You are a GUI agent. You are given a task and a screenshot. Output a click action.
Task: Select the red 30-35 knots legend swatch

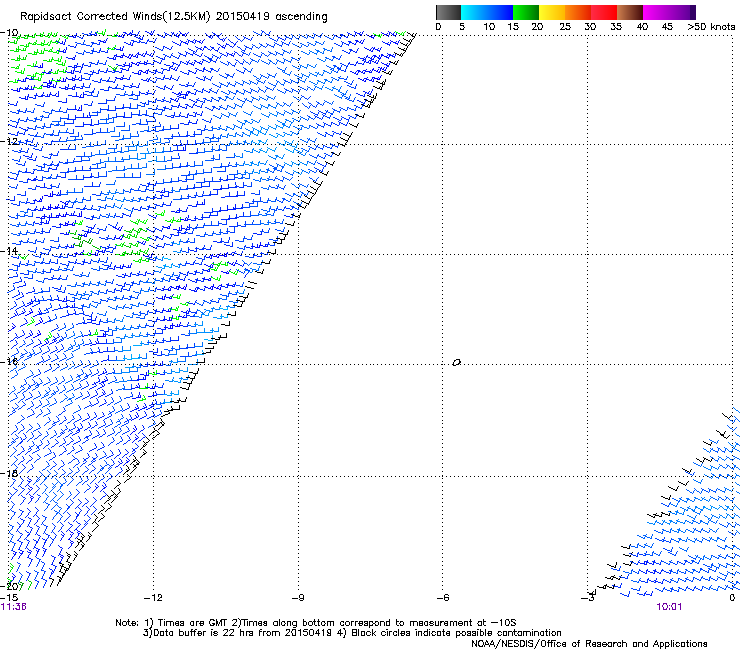click(x=604, y=12)
